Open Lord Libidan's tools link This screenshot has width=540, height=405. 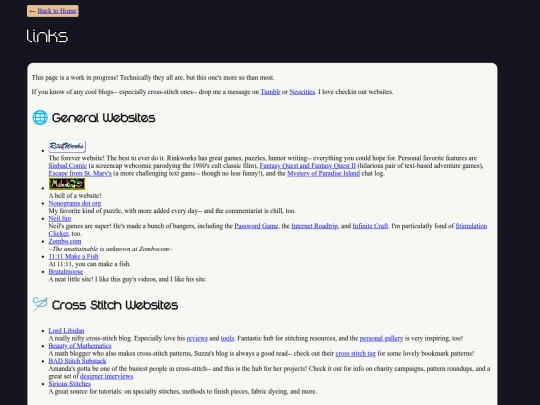pyautogui.click(x=227, y=338)
